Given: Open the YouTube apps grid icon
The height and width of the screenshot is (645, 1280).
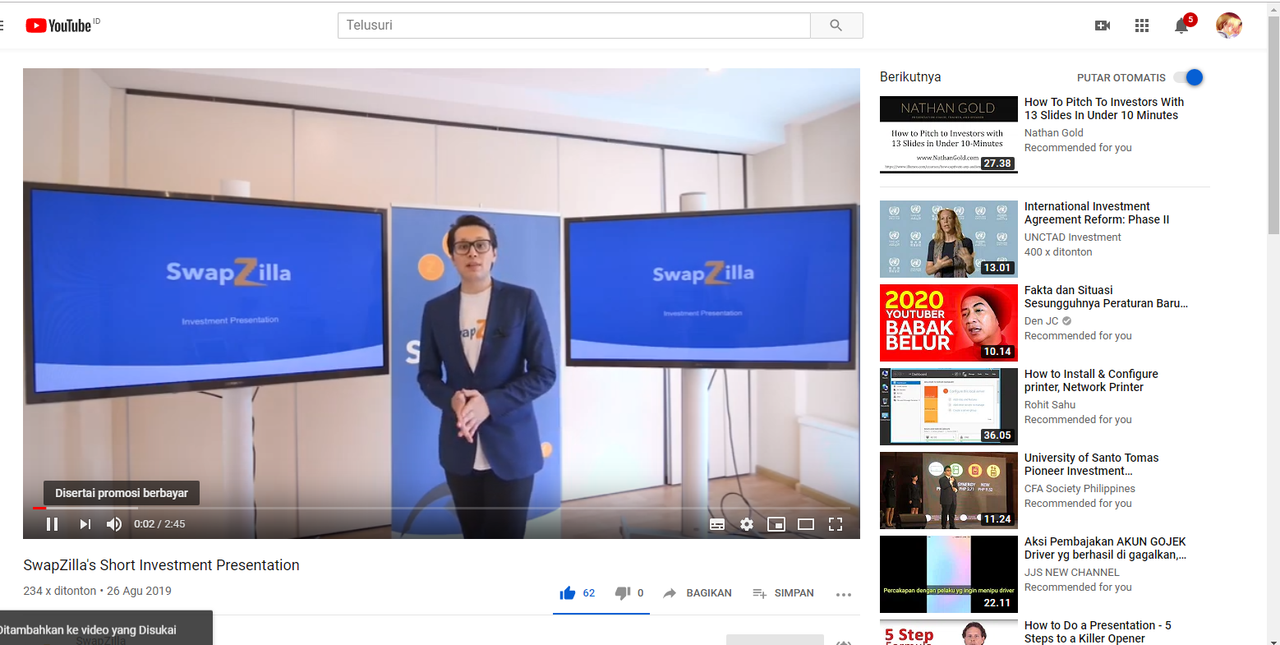Looking at the screenshot, I should pos(1142,26).
